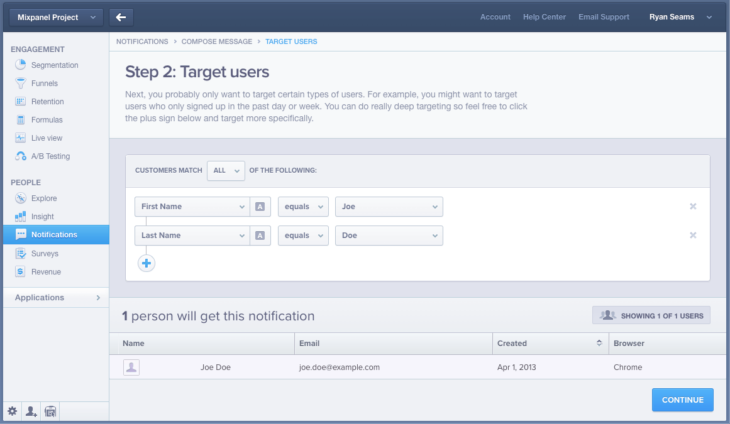This screenshot has width=730, height=424.
Task: Click the Retention grid icon
Action: [20, 101]
